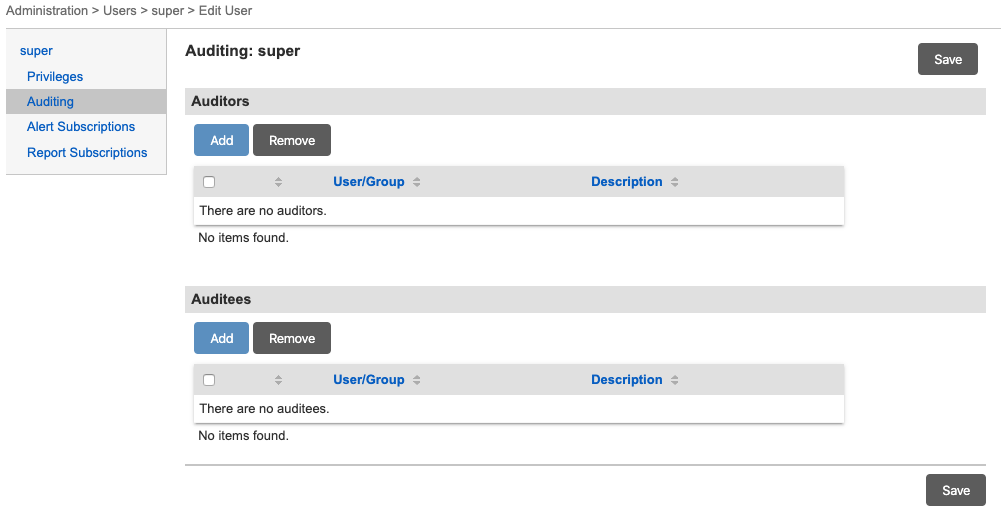Remove selected auditors
The image size is (1001, 523).
(292, 140)
